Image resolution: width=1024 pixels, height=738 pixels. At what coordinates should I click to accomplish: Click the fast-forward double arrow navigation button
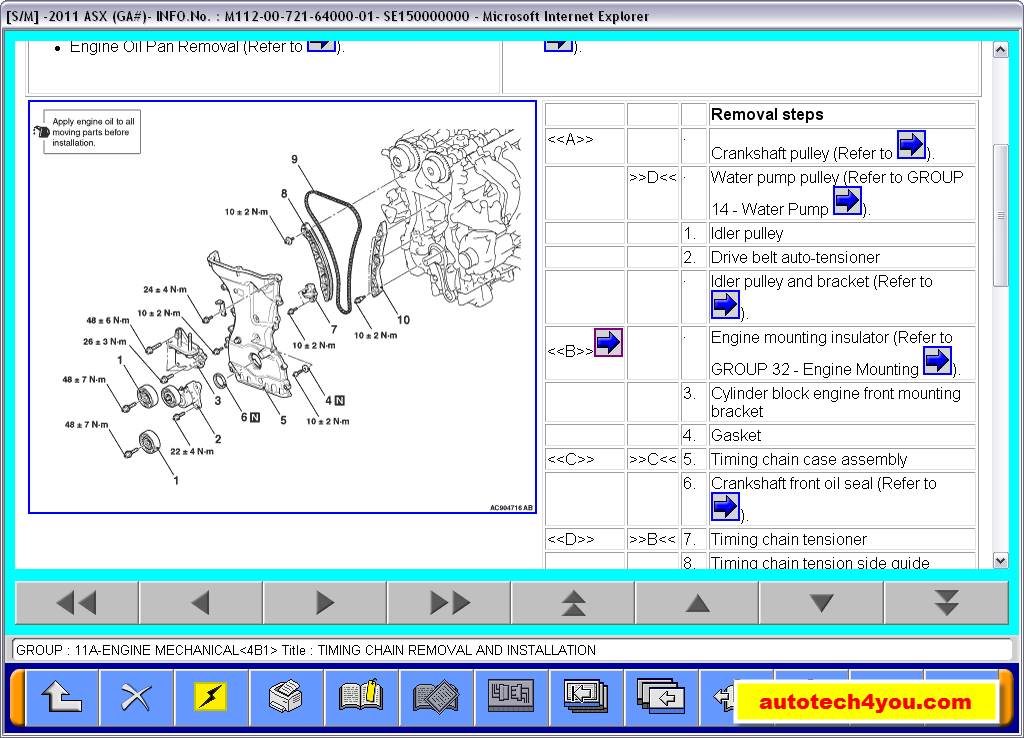(448, 602)
